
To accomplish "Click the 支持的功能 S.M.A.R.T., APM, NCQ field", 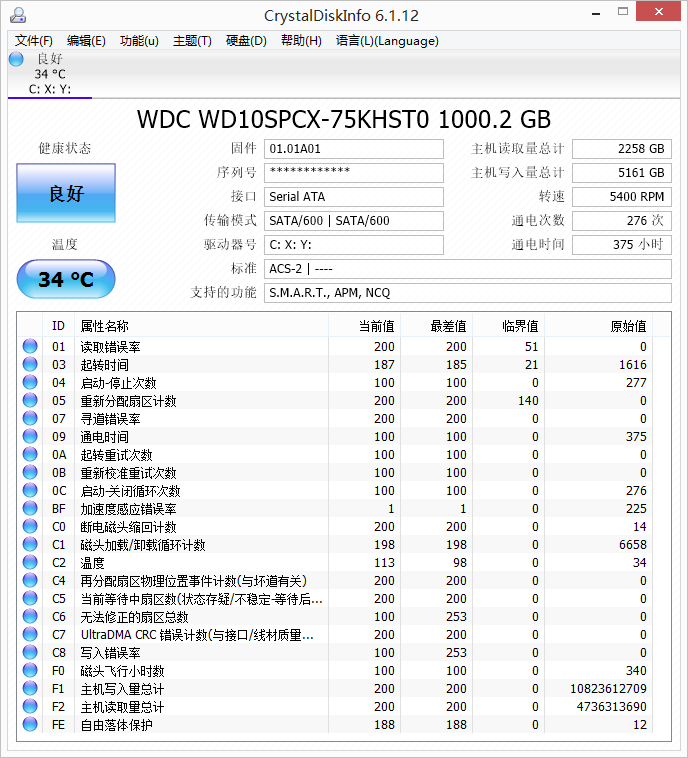I will [x=468, y=292].
